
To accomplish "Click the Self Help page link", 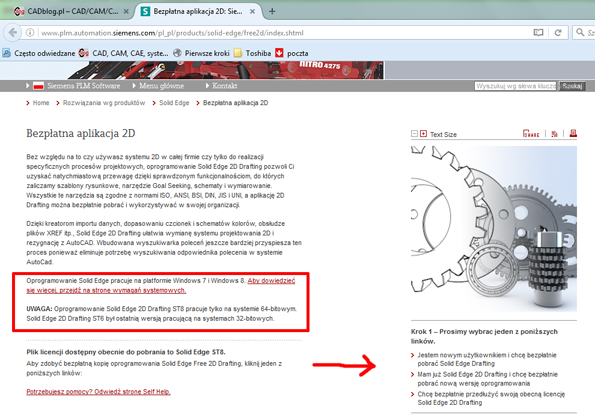I will click(98, 391).
